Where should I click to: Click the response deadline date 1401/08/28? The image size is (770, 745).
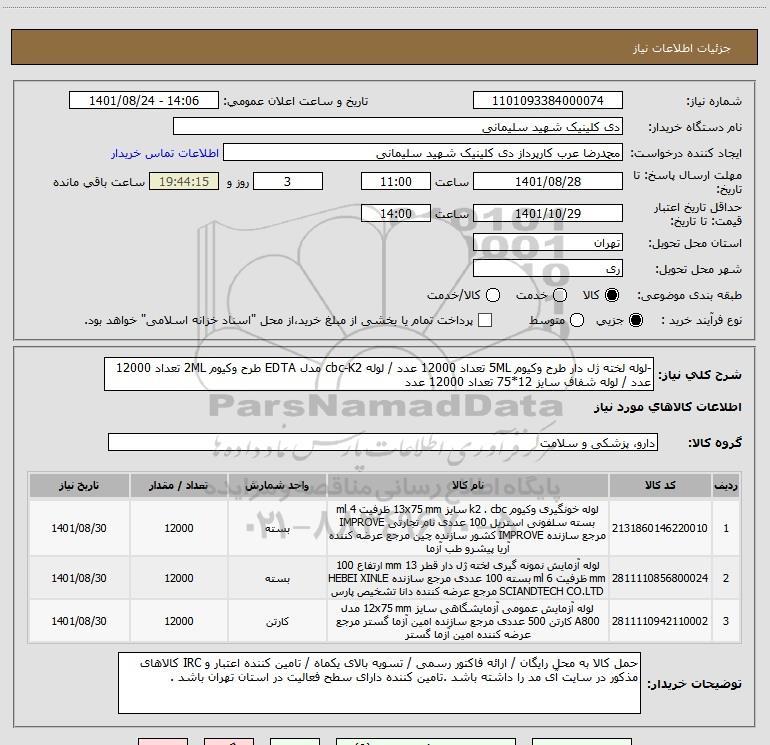coord(548,182)
